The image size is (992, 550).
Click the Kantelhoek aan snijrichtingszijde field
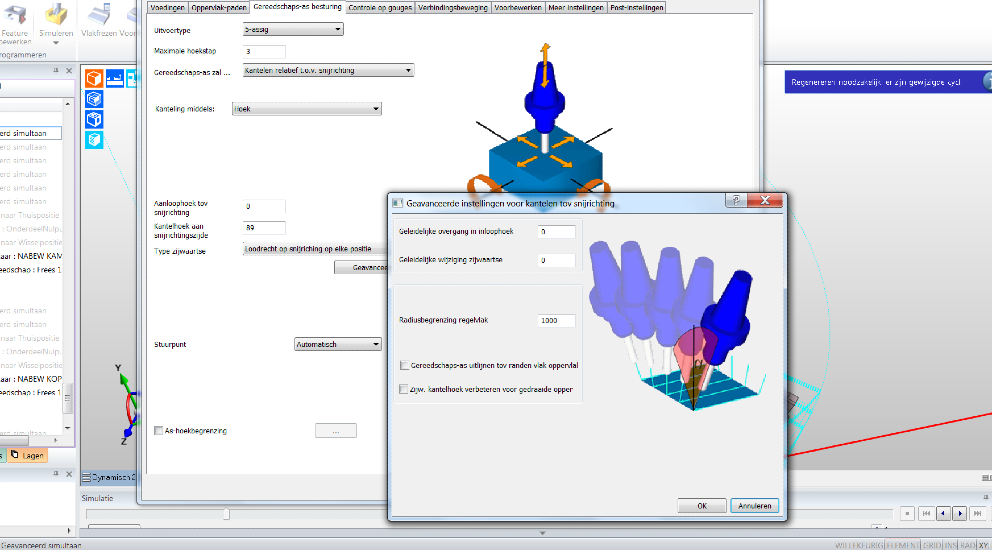[264, 227]
